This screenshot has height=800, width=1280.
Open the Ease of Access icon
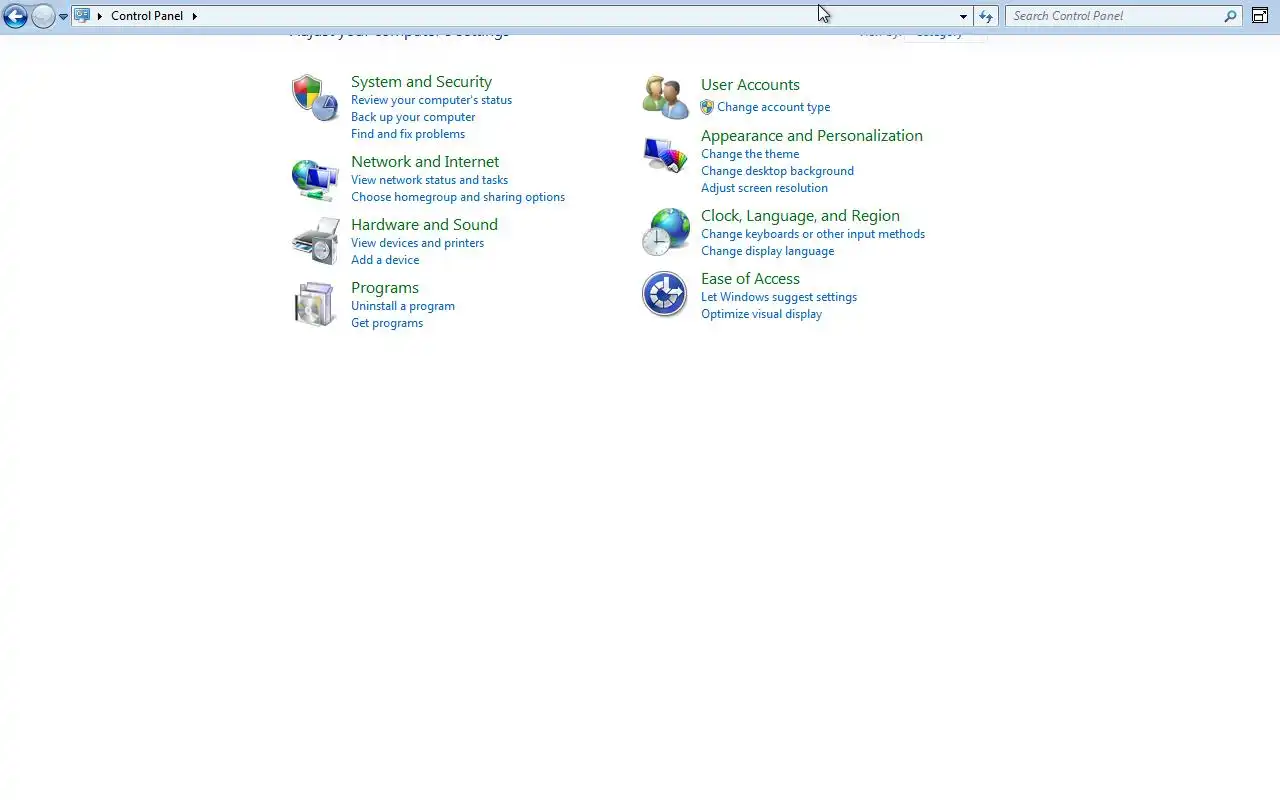click(665, 295)
